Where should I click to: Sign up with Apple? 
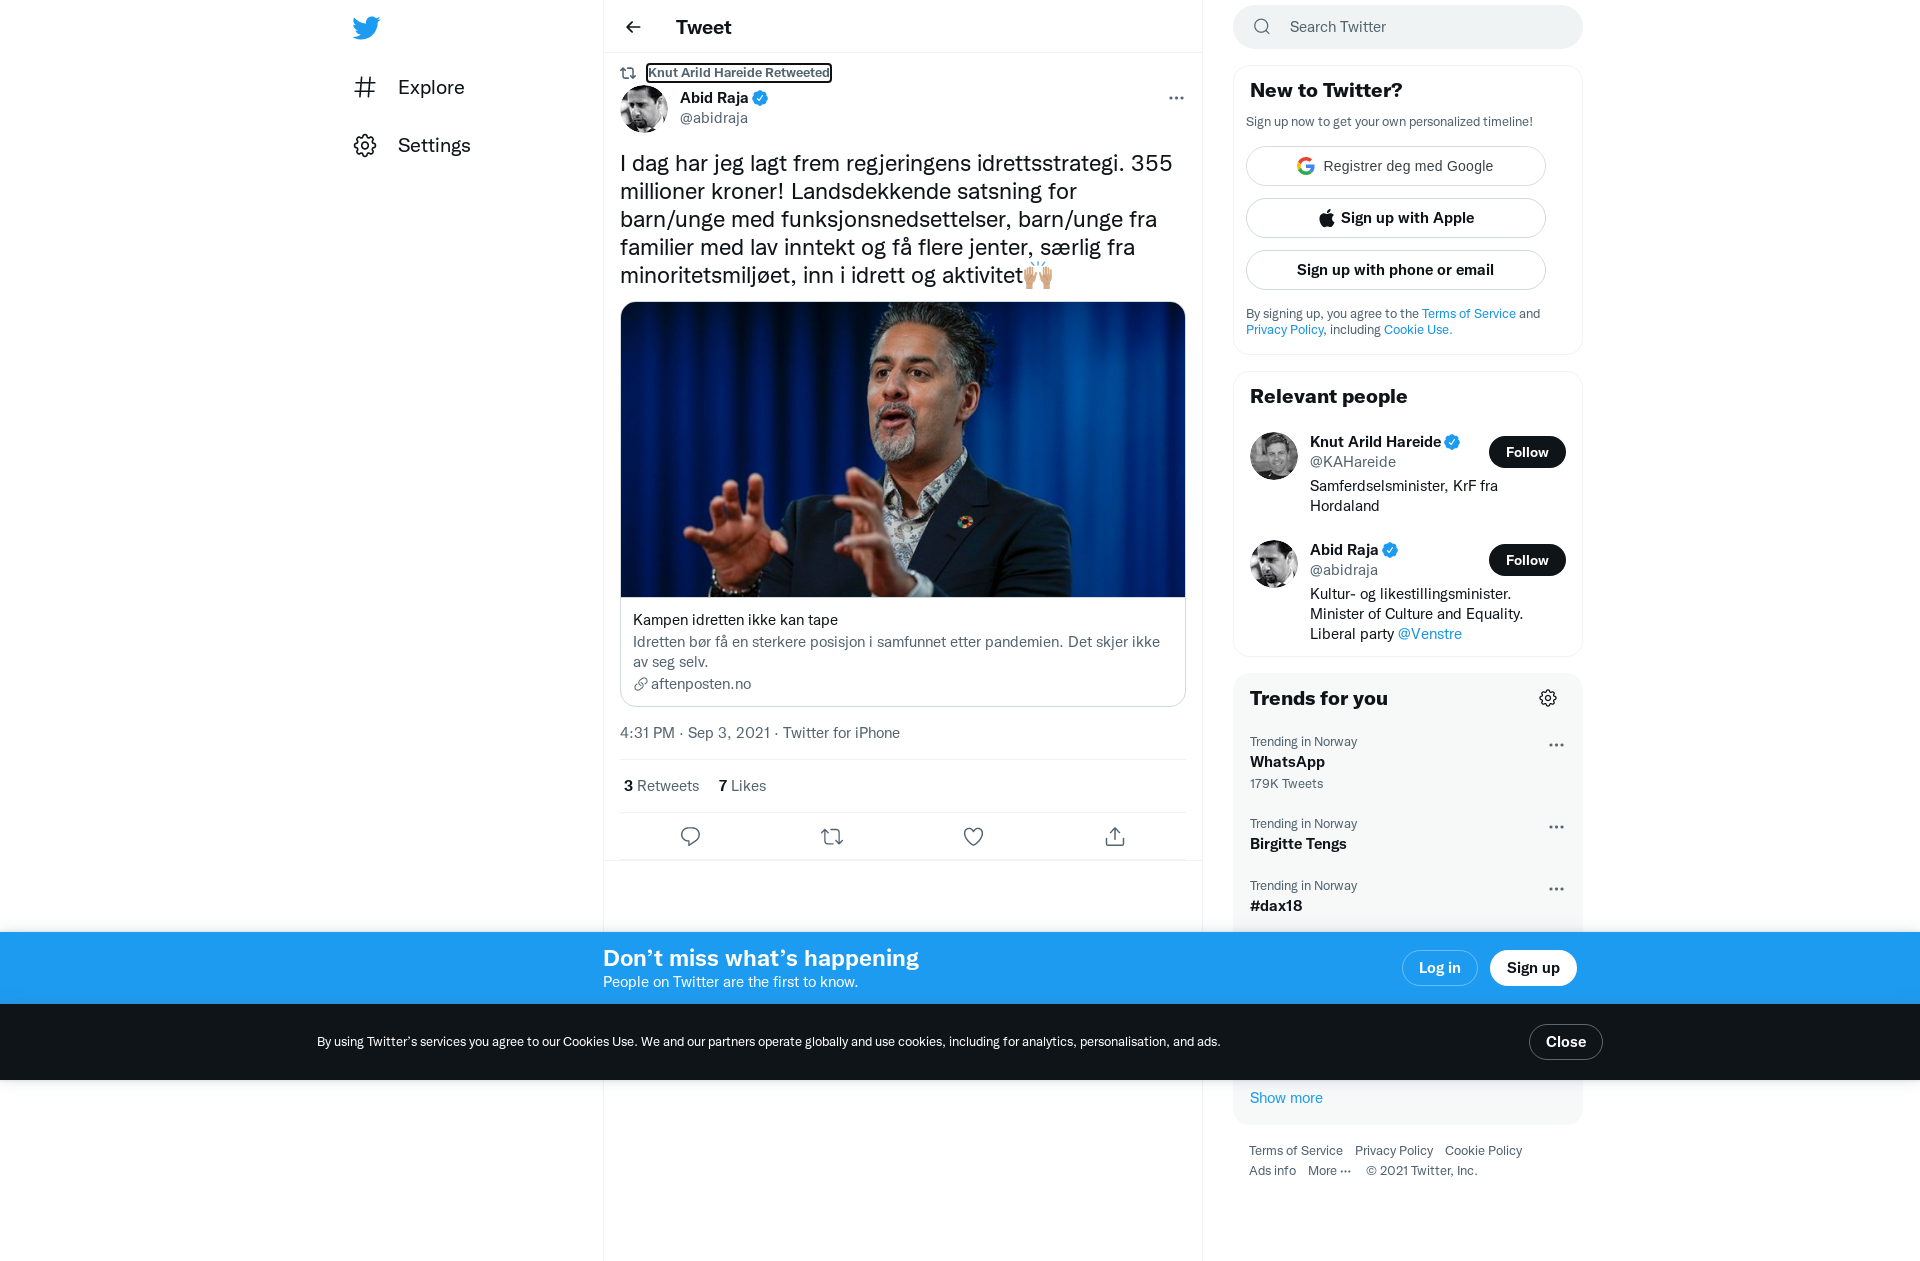coord(1396,218)
